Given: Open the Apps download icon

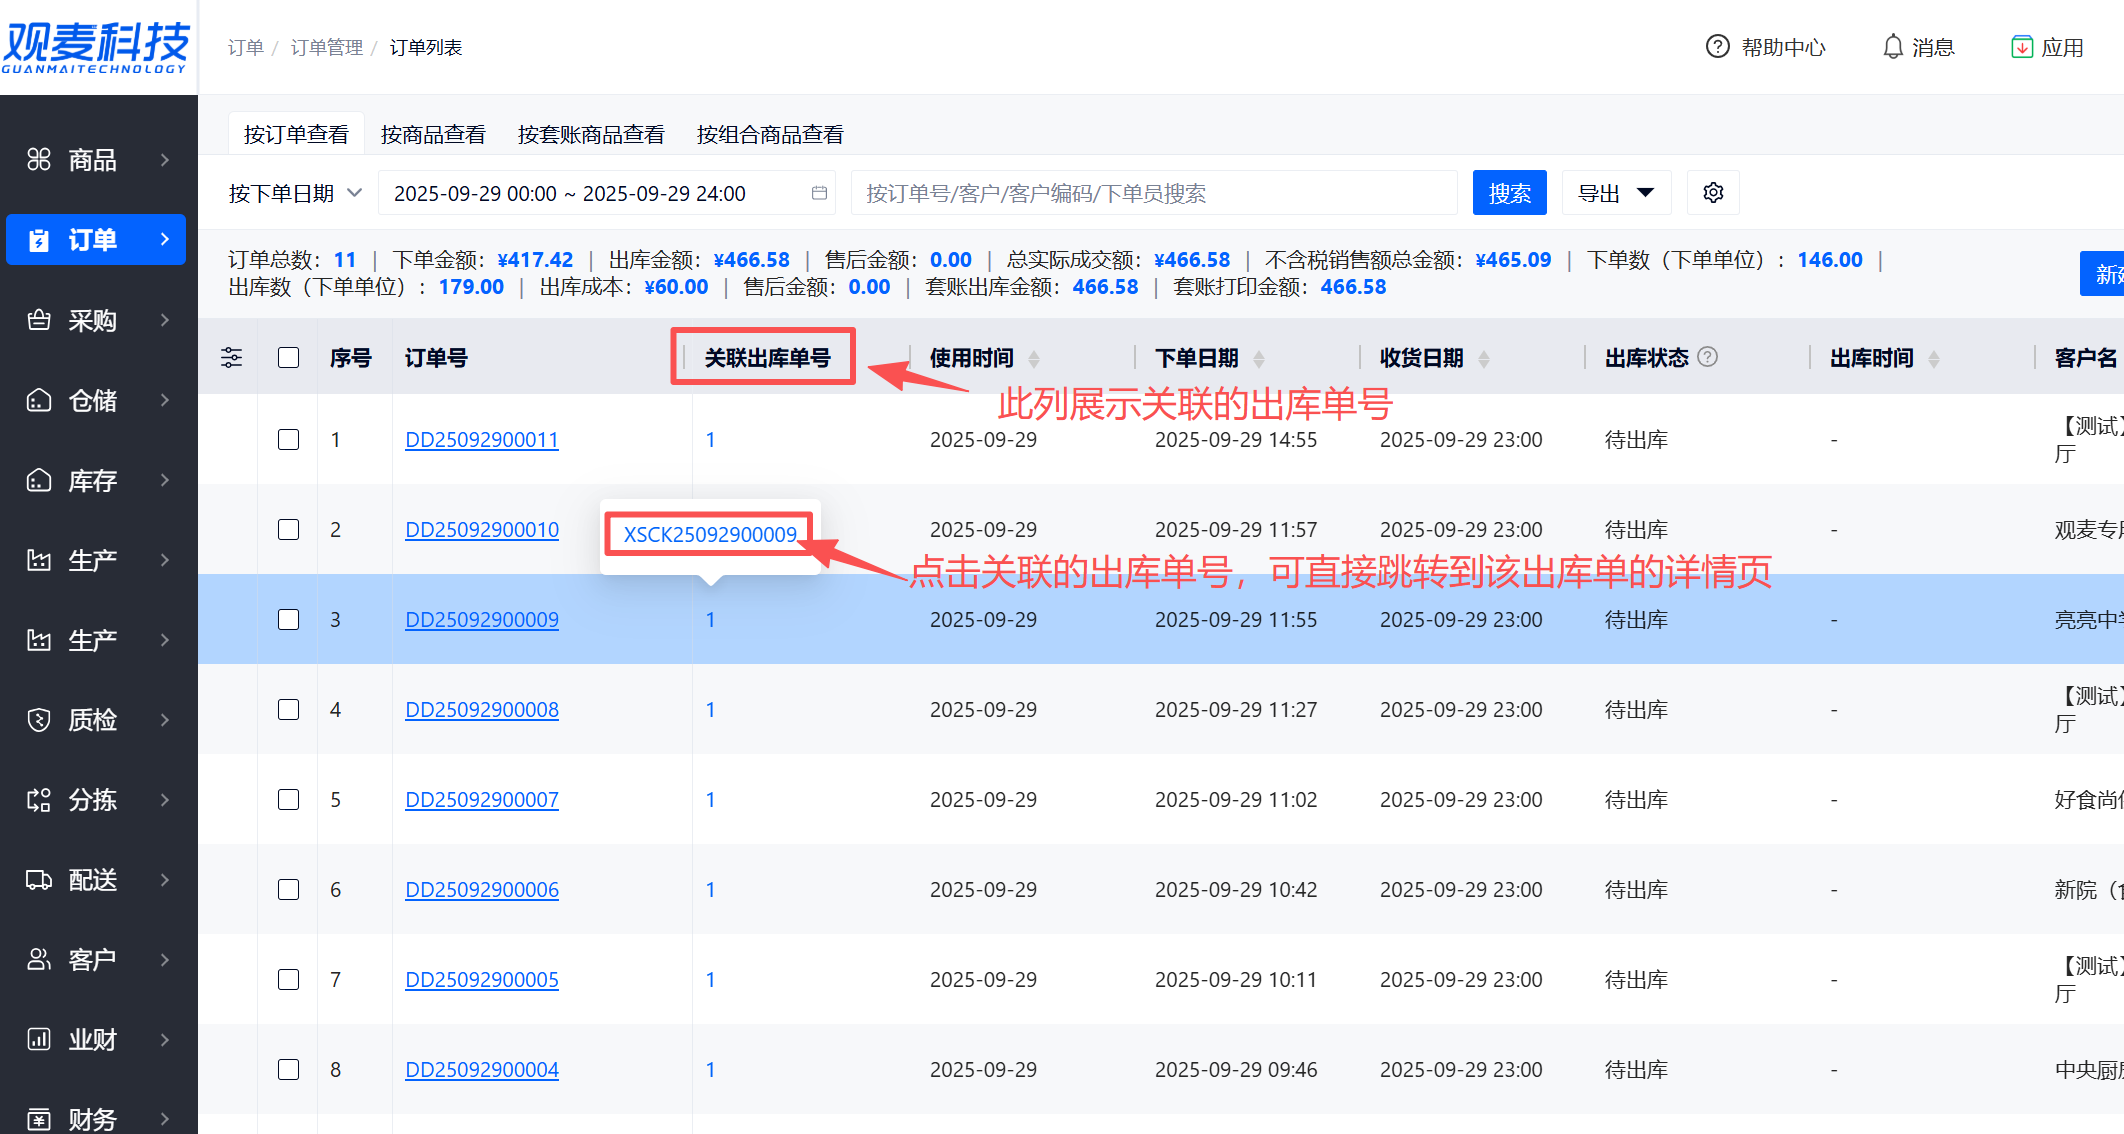Looking at the screenshot, I should [2021, 47].
